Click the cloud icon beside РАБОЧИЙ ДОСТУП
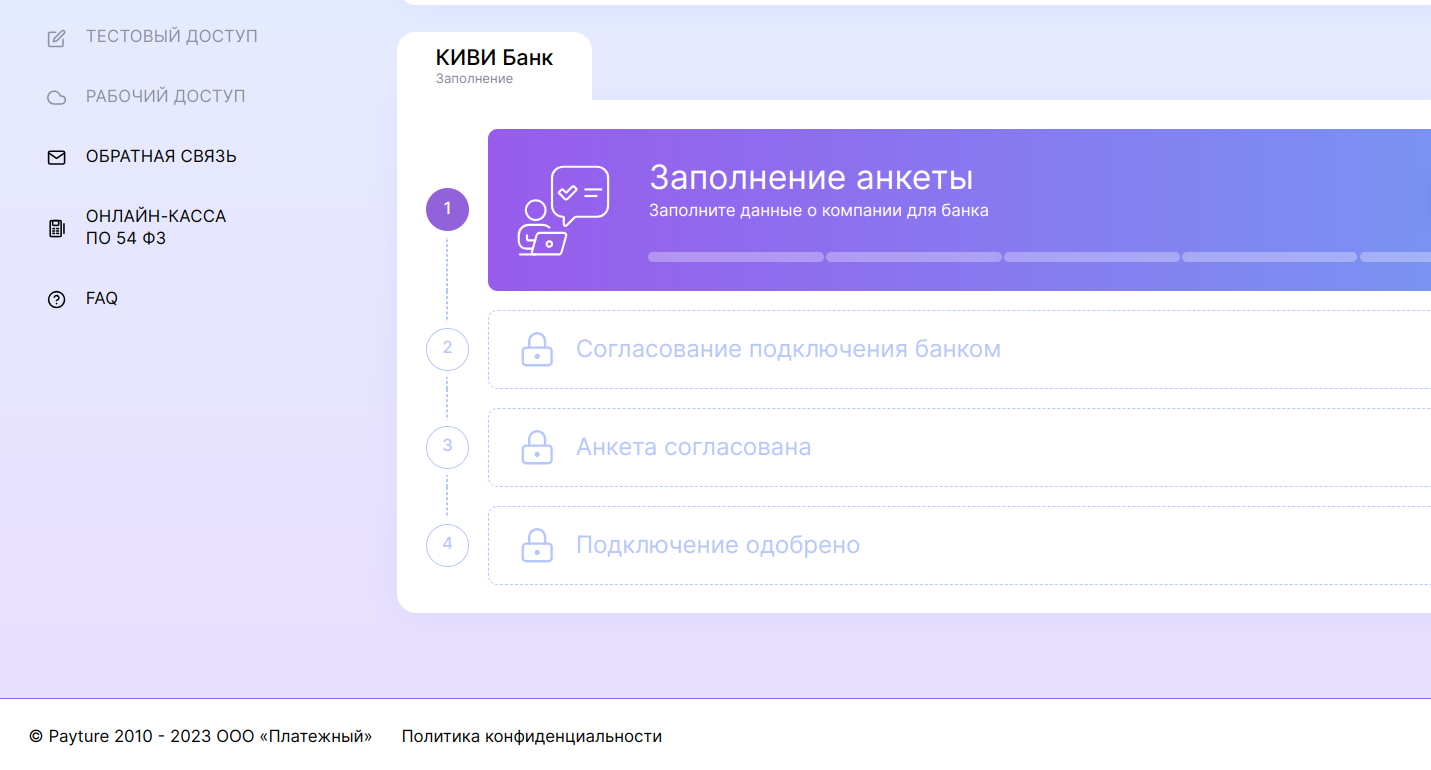Viewport: 1431px width, 770px height. click(x=57, y=97)
